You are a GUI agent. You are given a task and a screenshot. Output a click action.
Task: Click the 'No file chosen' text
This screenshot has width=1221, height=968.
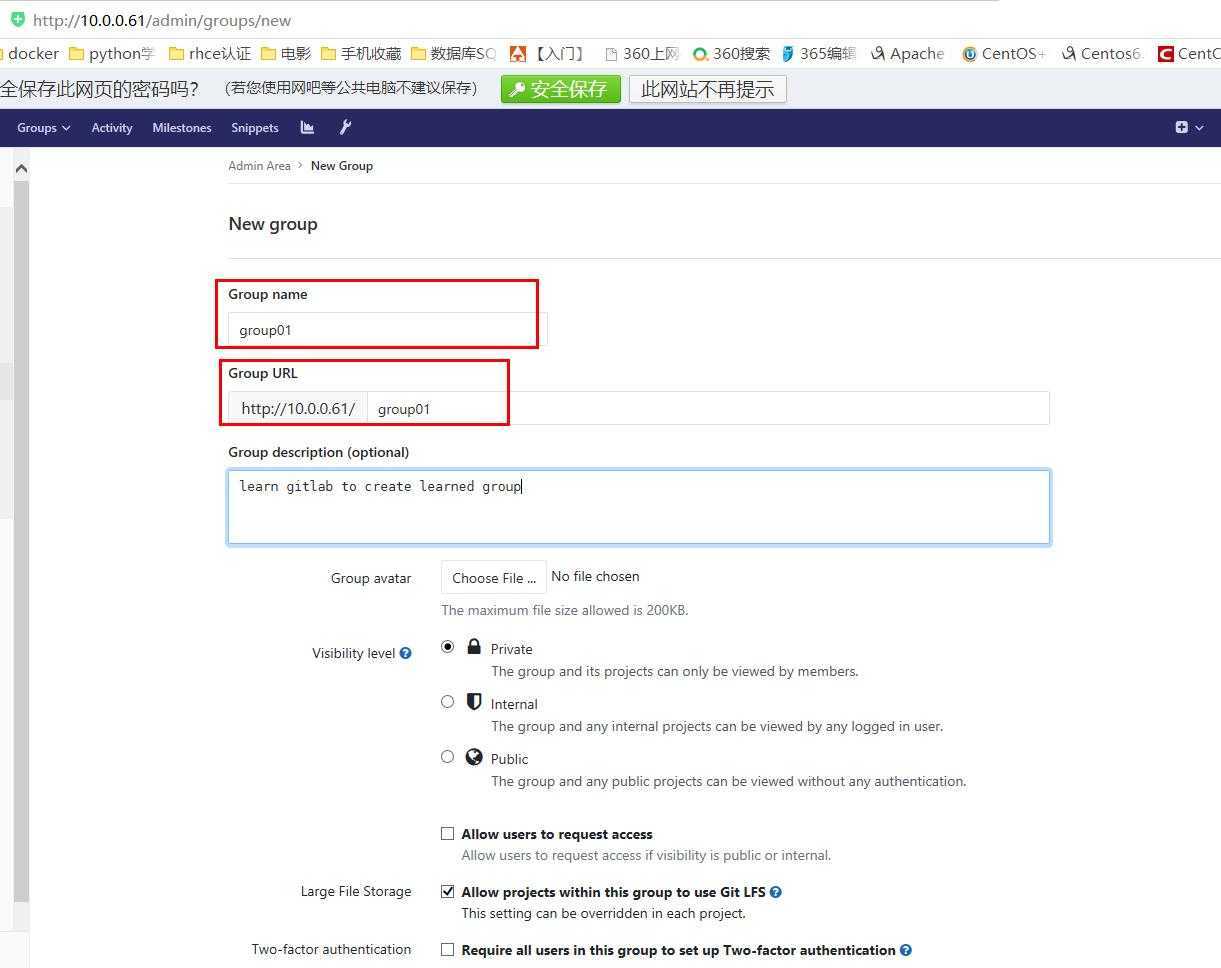[595, 576]
